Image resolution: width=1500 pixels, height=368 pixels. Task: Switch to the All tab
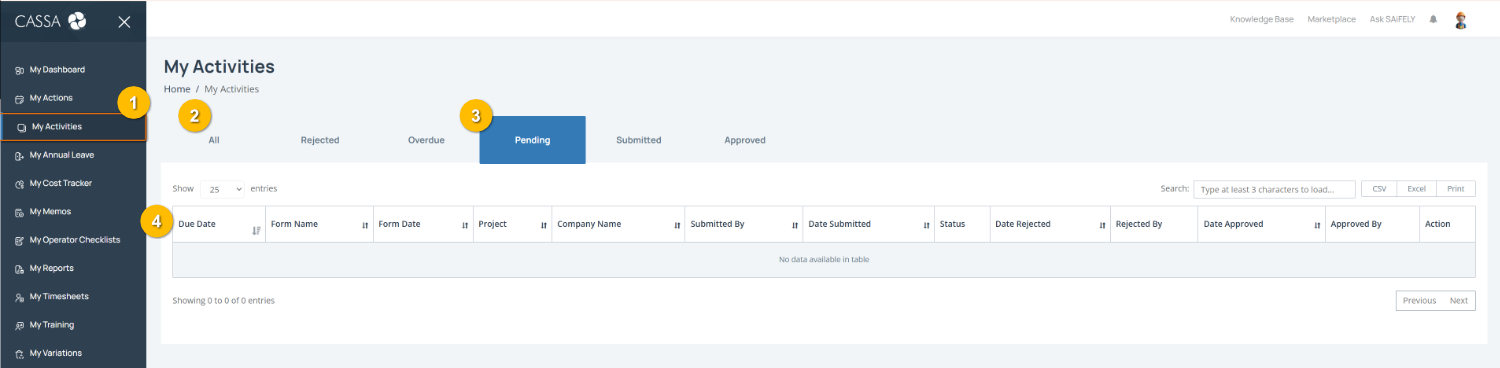[x=214, y=140]
